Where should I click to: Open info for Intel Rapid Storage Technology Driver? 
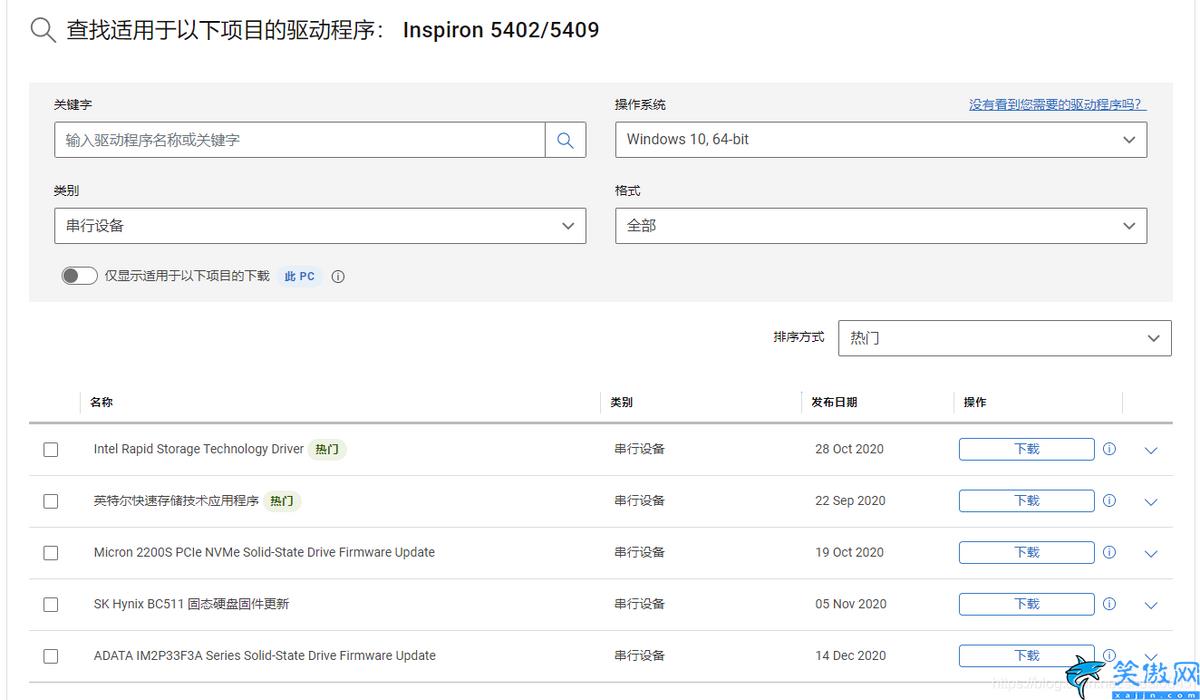pos(1109,449)
